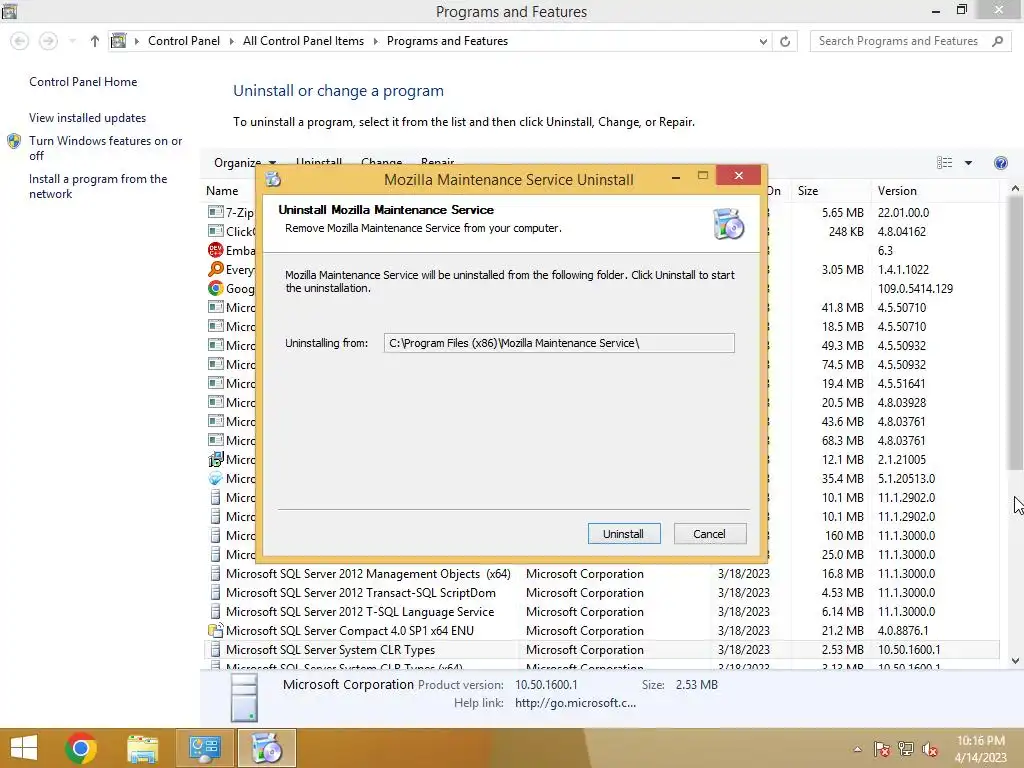Click Uninstall button in Mozilla dialog

624,534
